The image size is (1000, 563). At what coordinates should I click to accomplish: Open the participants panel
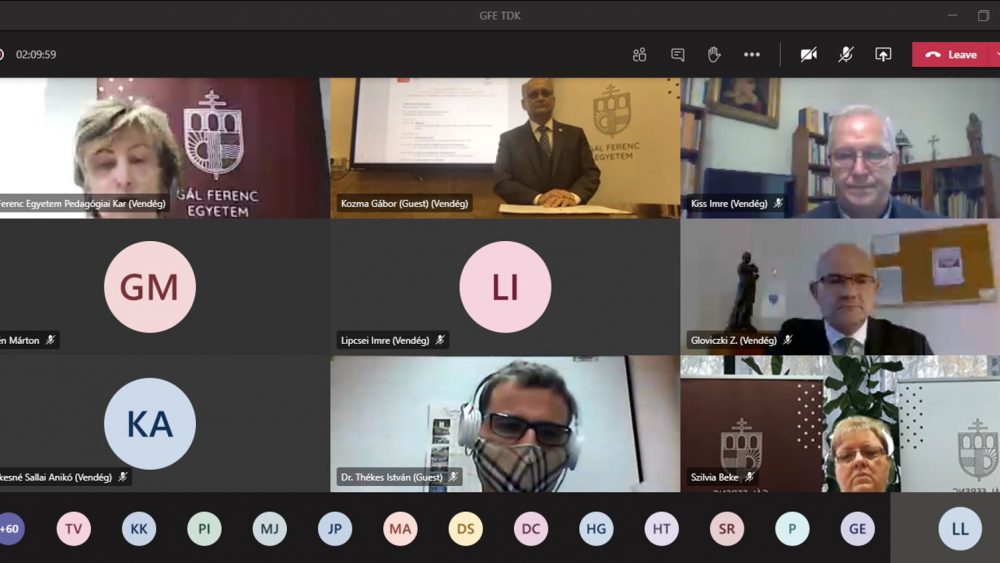(x=640, y=55)
